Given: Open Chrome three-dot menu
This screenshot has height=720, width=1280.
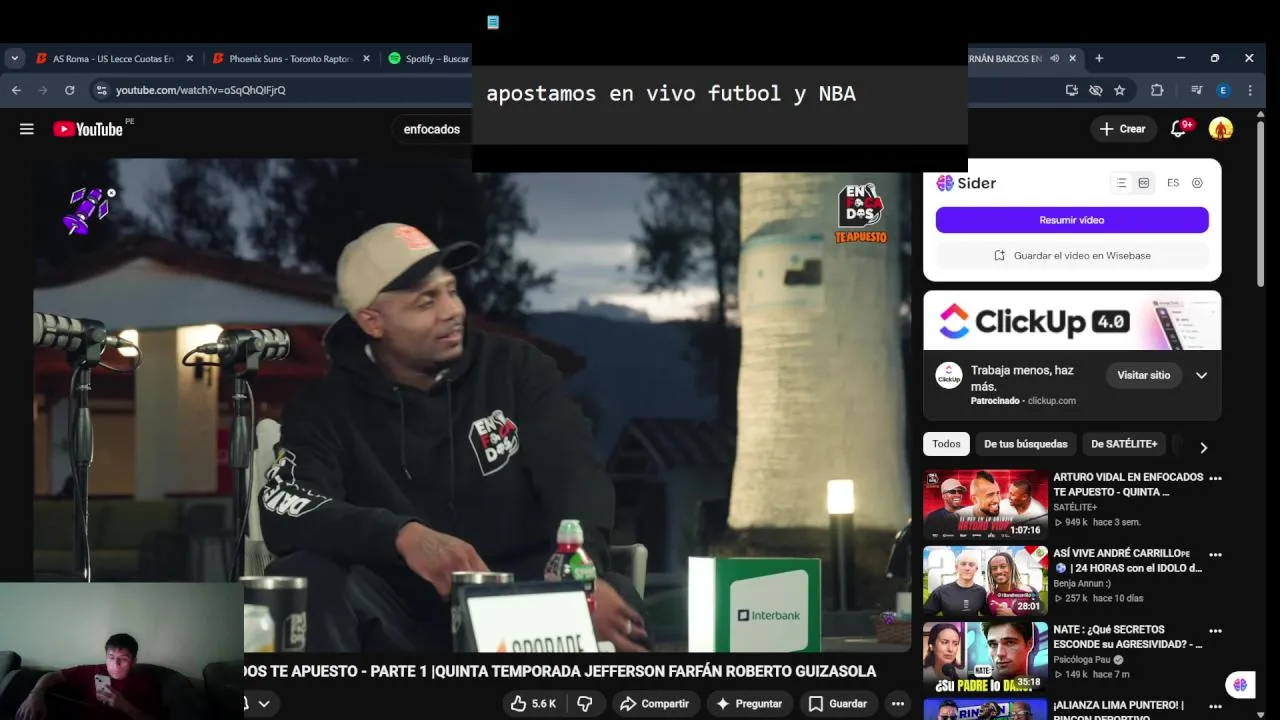Looking at the screenshot, I should (x=1250, y=90).
